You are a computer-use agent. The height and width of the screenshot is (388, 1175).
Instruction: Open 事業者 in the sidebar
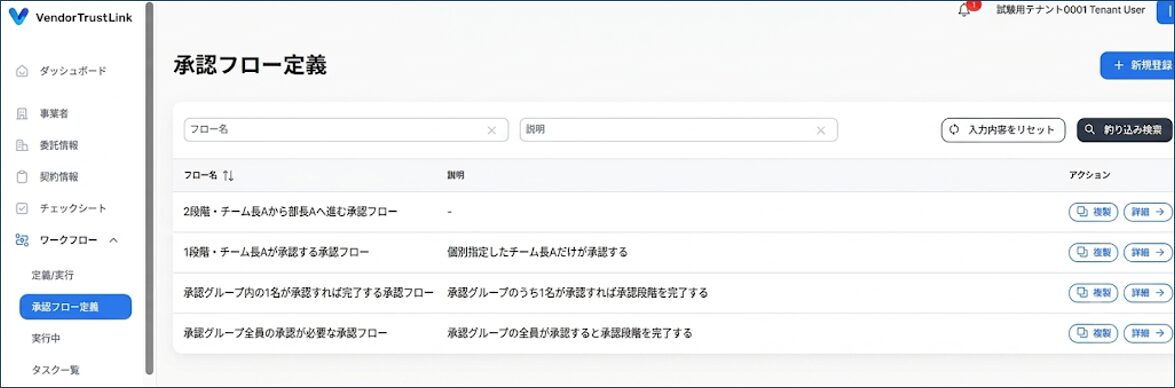[x=54, y=114]
